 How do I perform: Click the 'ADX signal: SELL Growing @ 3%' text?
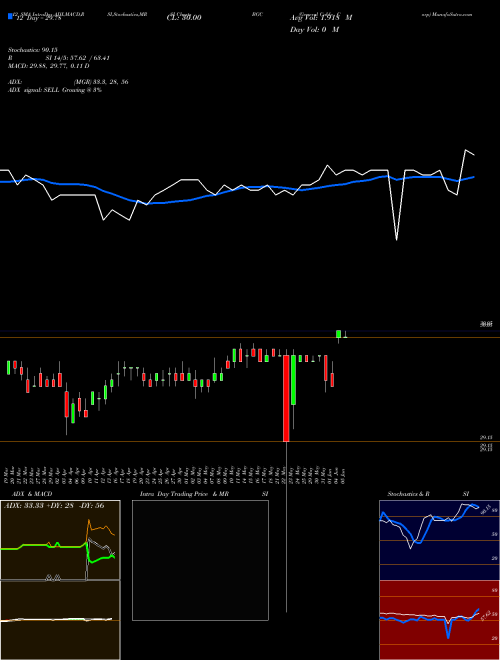coord(55,90)
